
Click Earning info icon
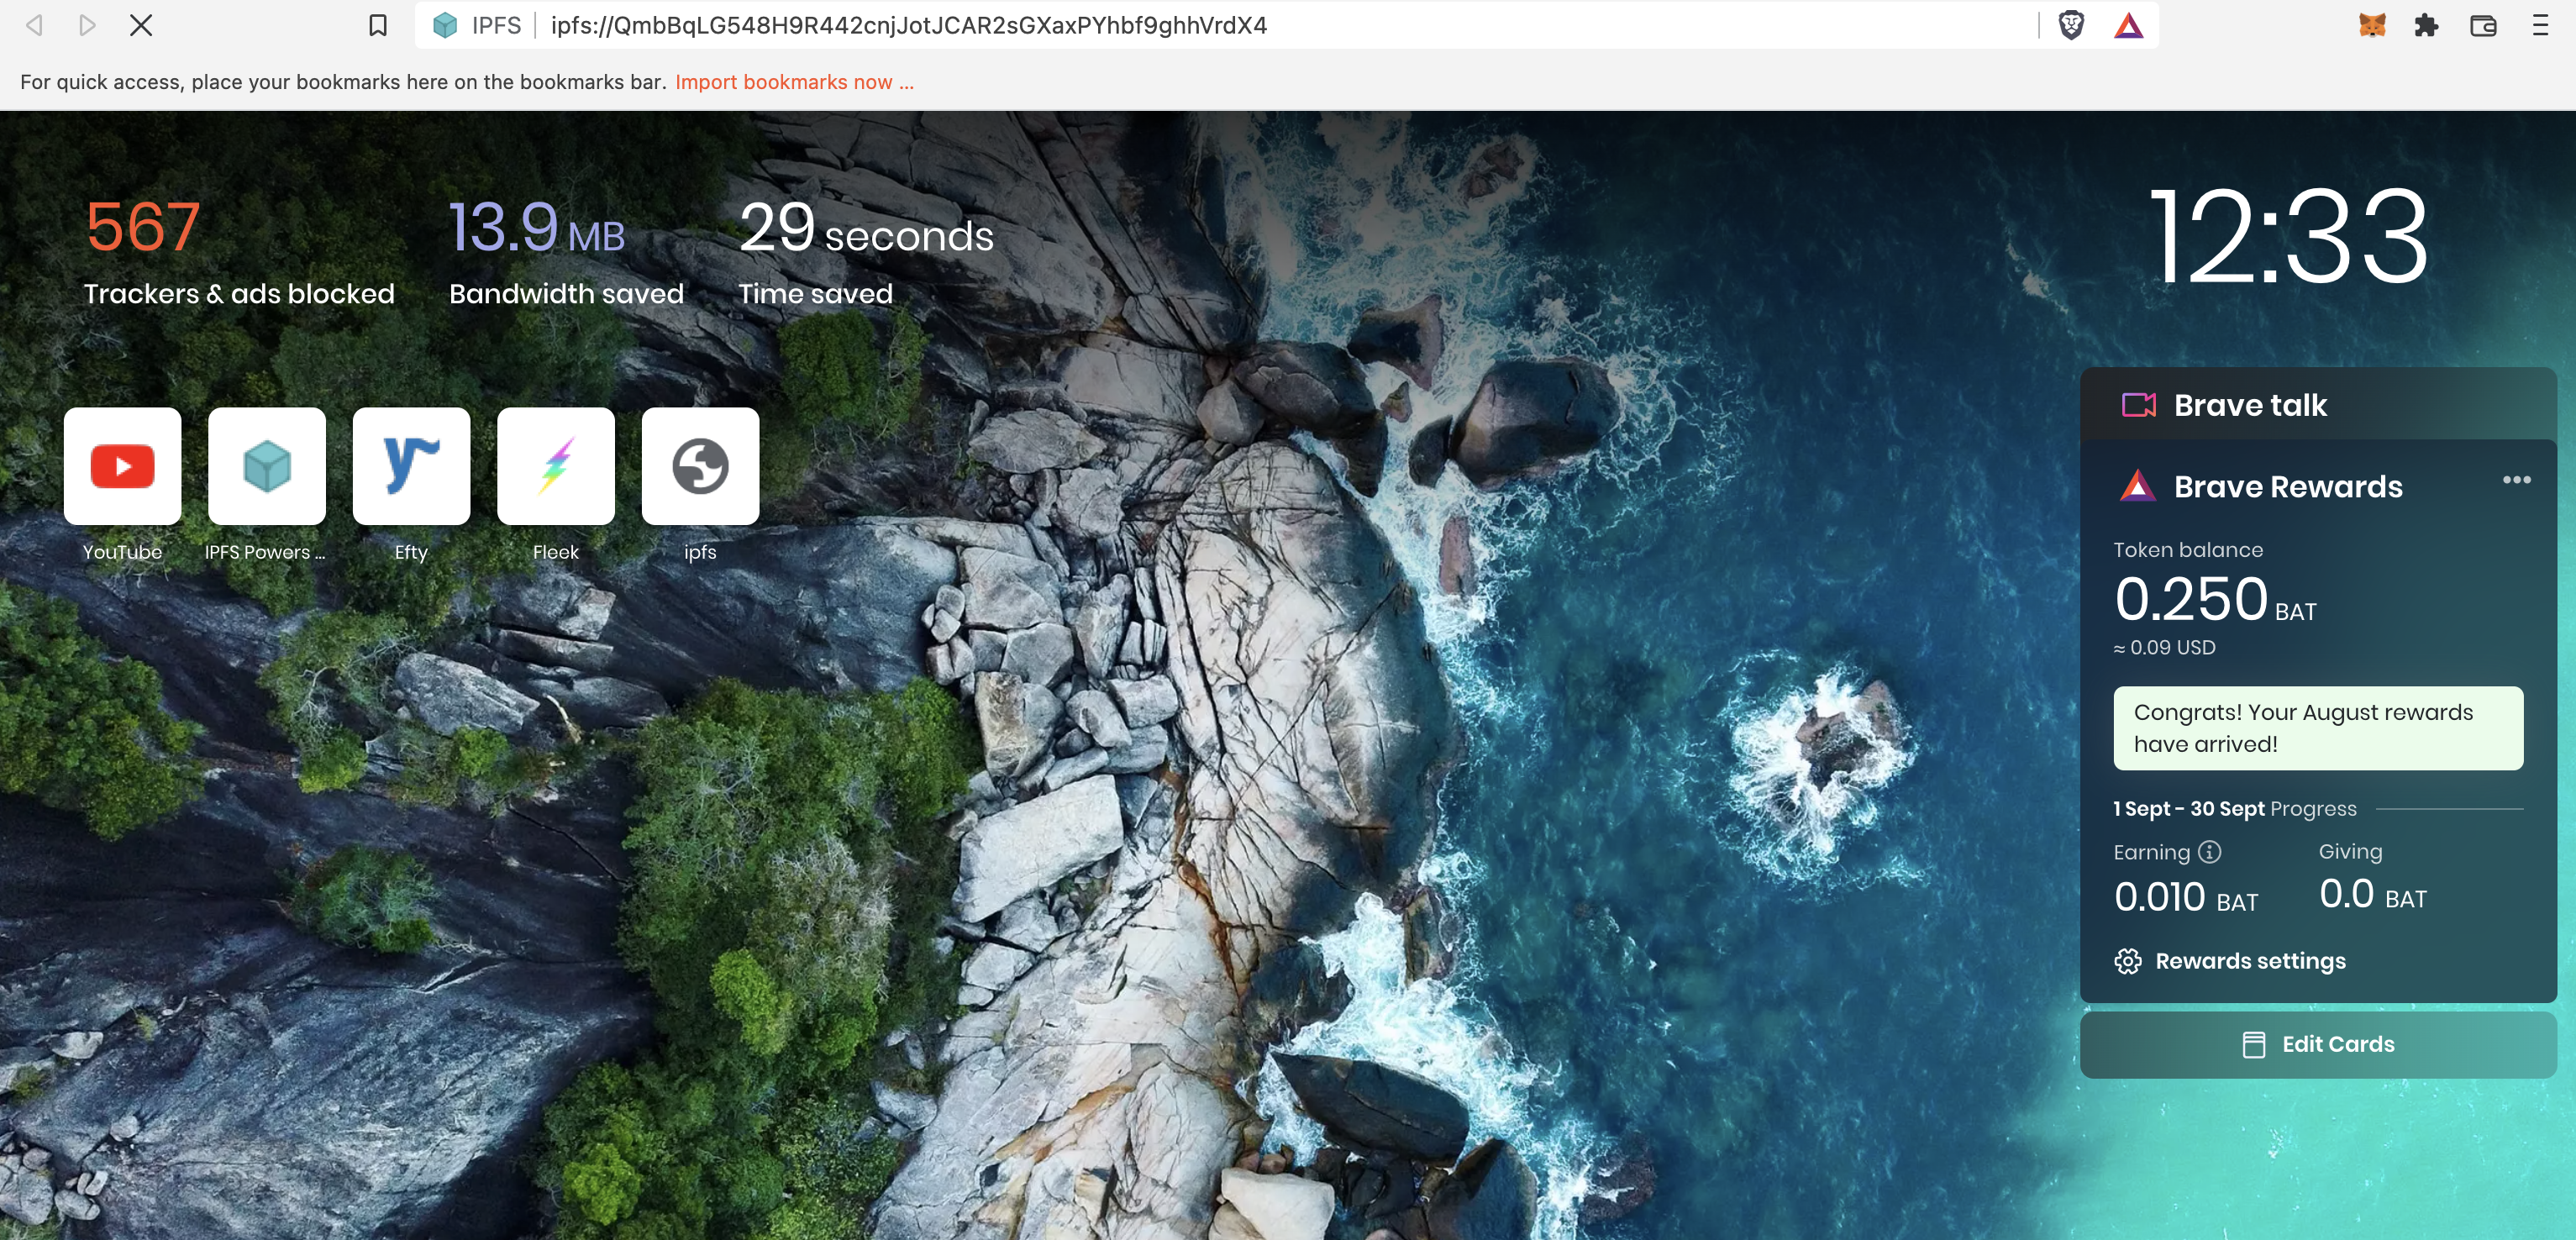coord(2210,852)
